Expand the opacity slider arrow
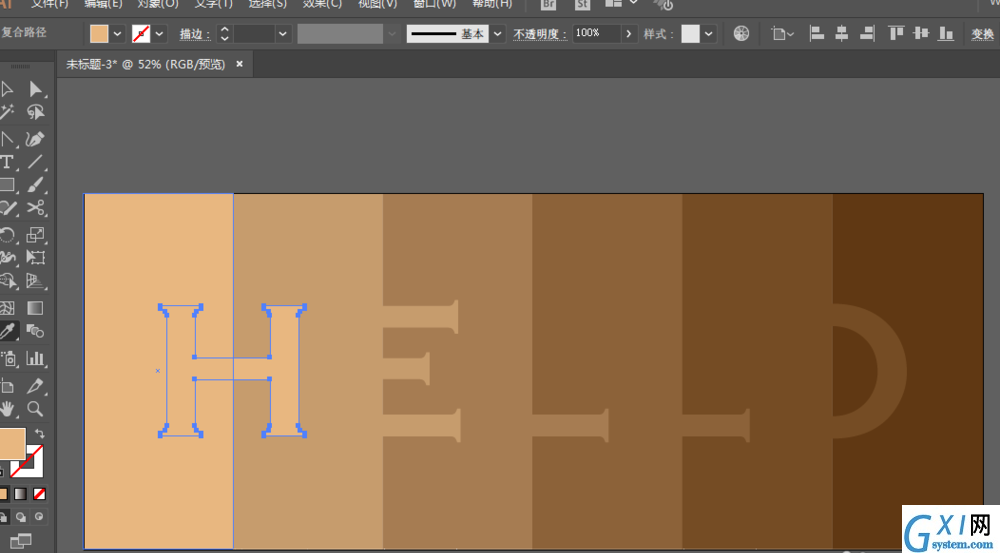Viewport: 1000px width, 553px height. pos(629,34)
